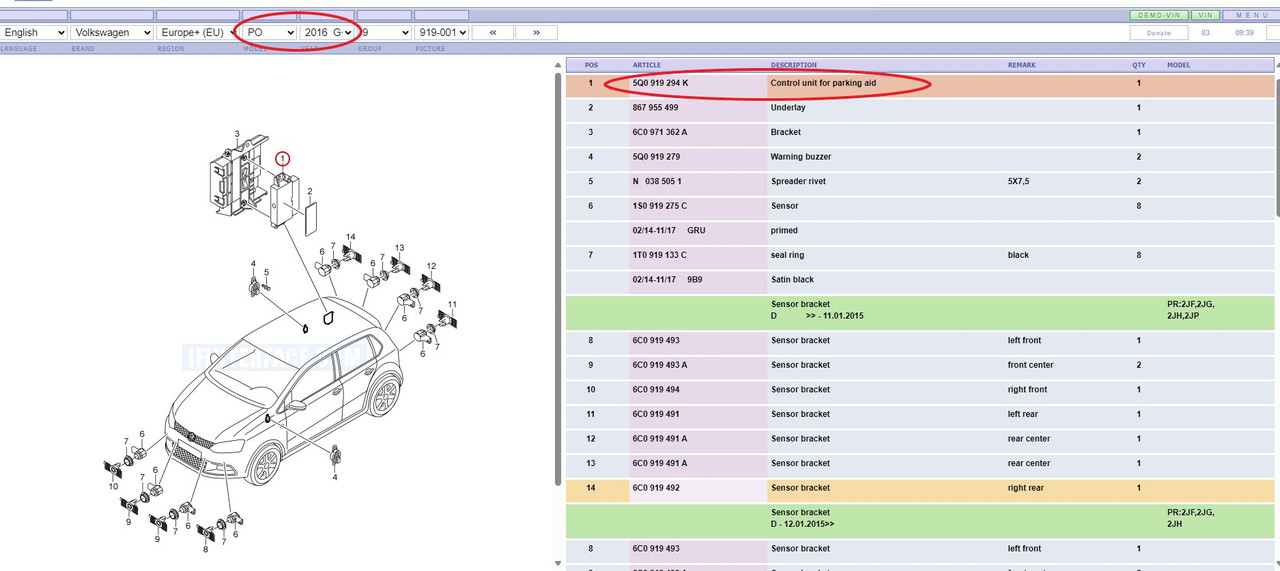Click the 5X7,5 remark cell
The image size is (1280, 571).
tap(1019, 181)
